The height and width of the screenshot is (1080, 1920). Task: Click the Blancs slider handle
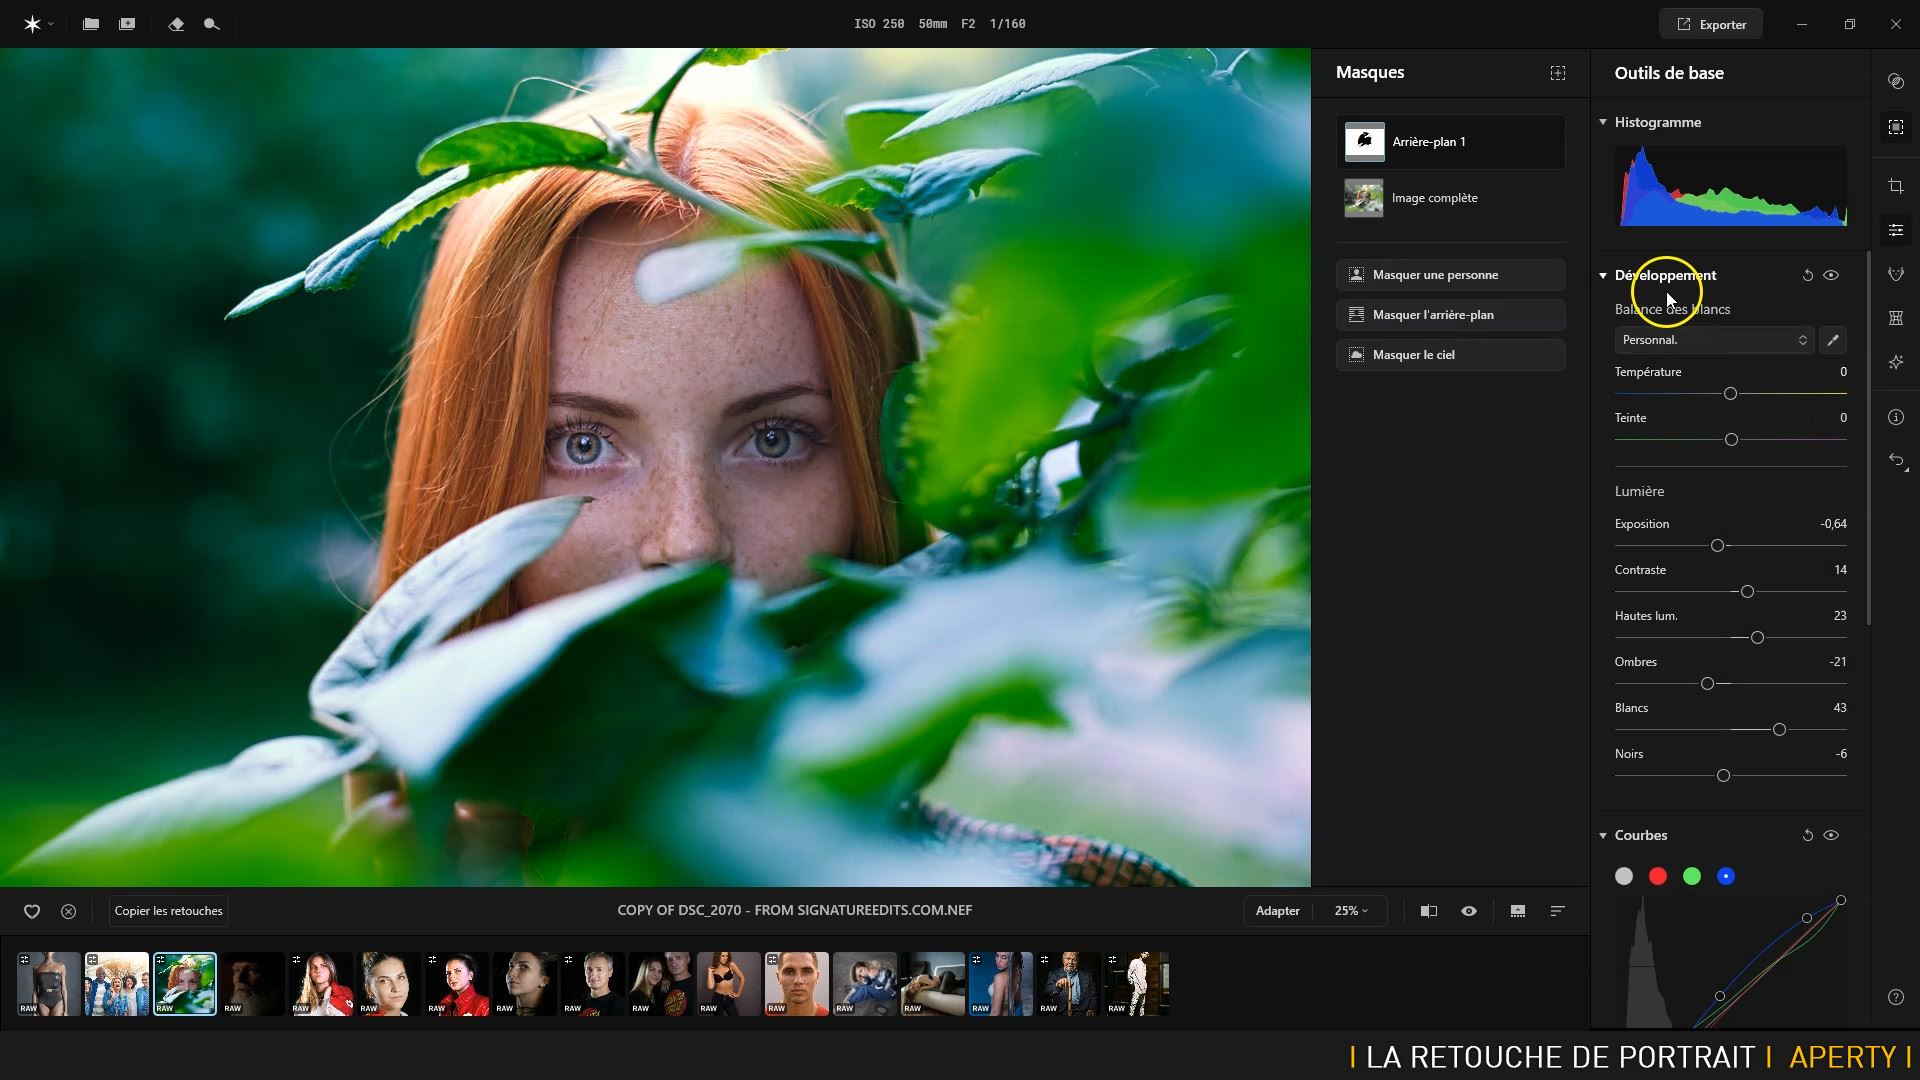(x=1779, y=730)
